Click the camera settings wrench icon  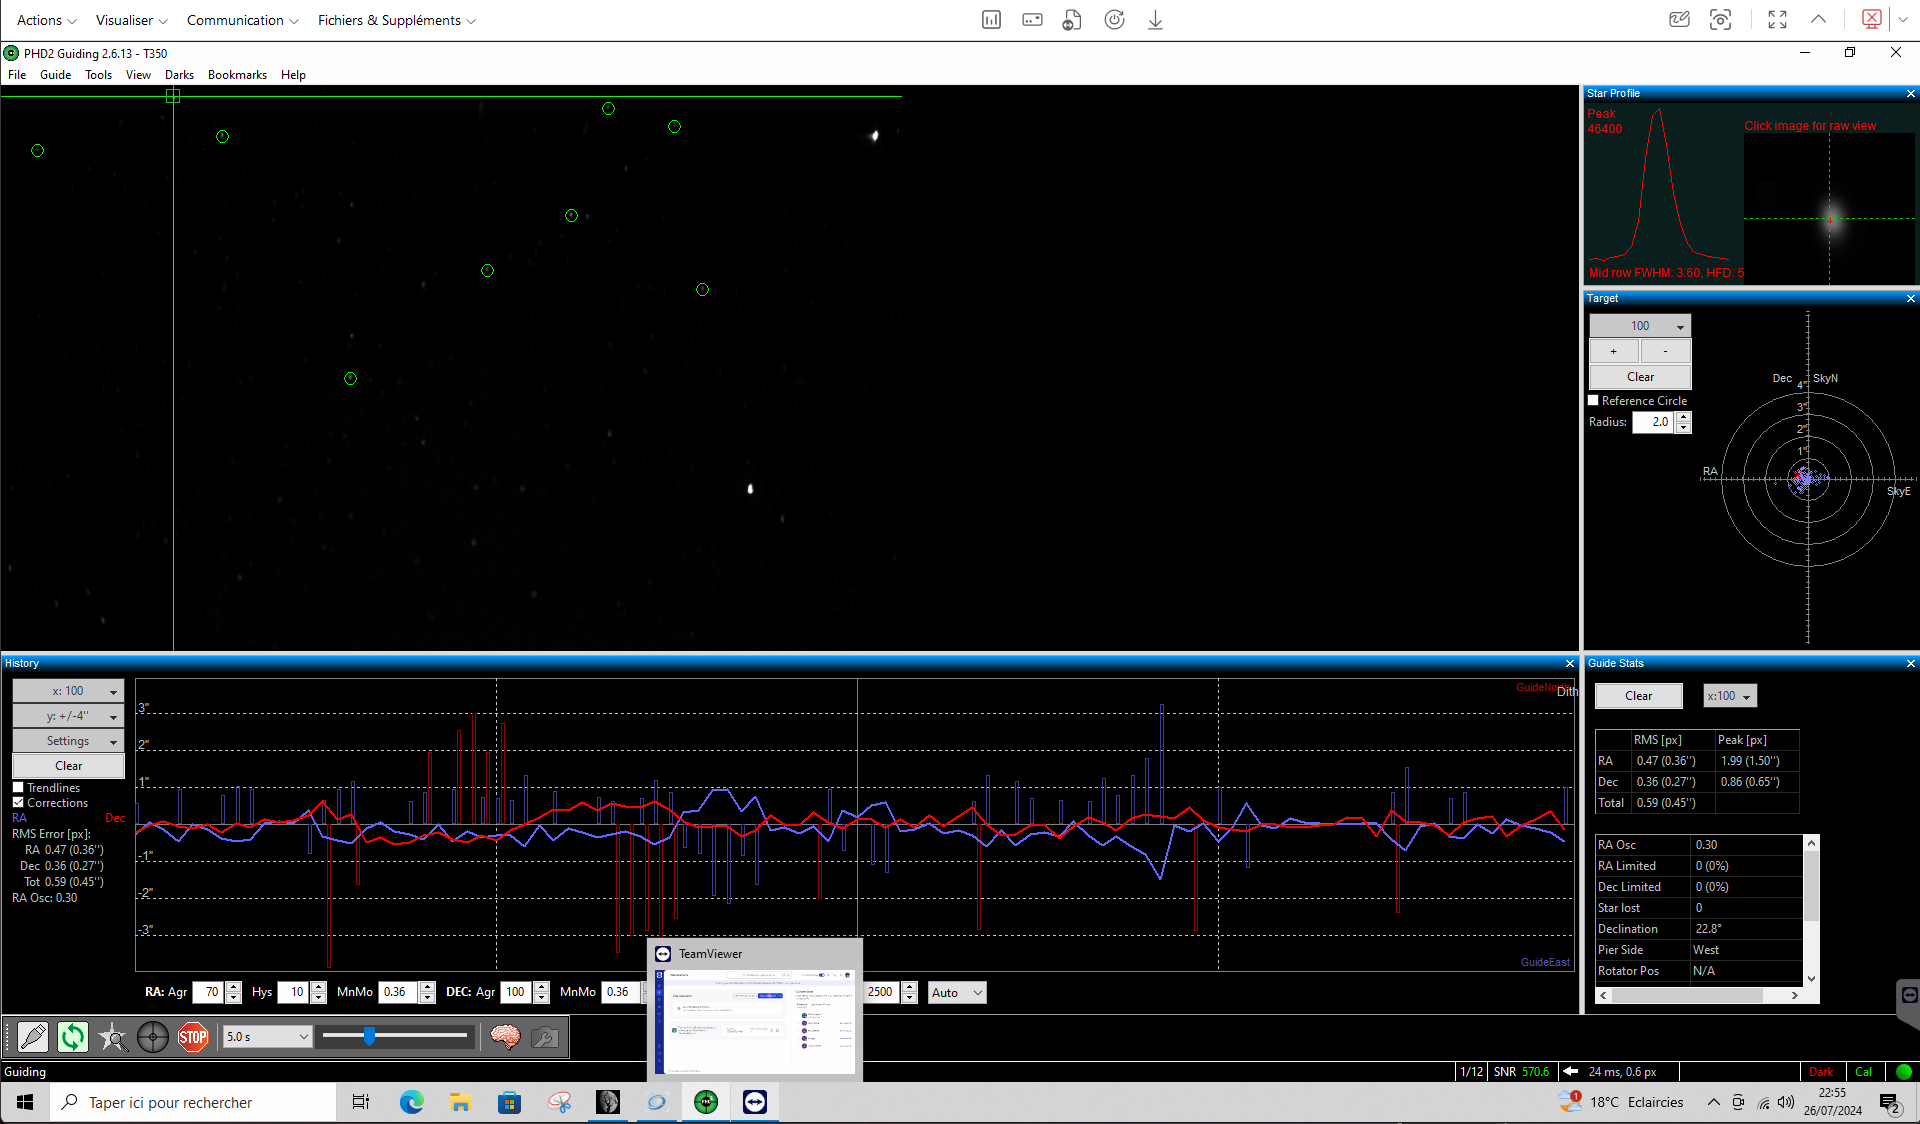545,1037
